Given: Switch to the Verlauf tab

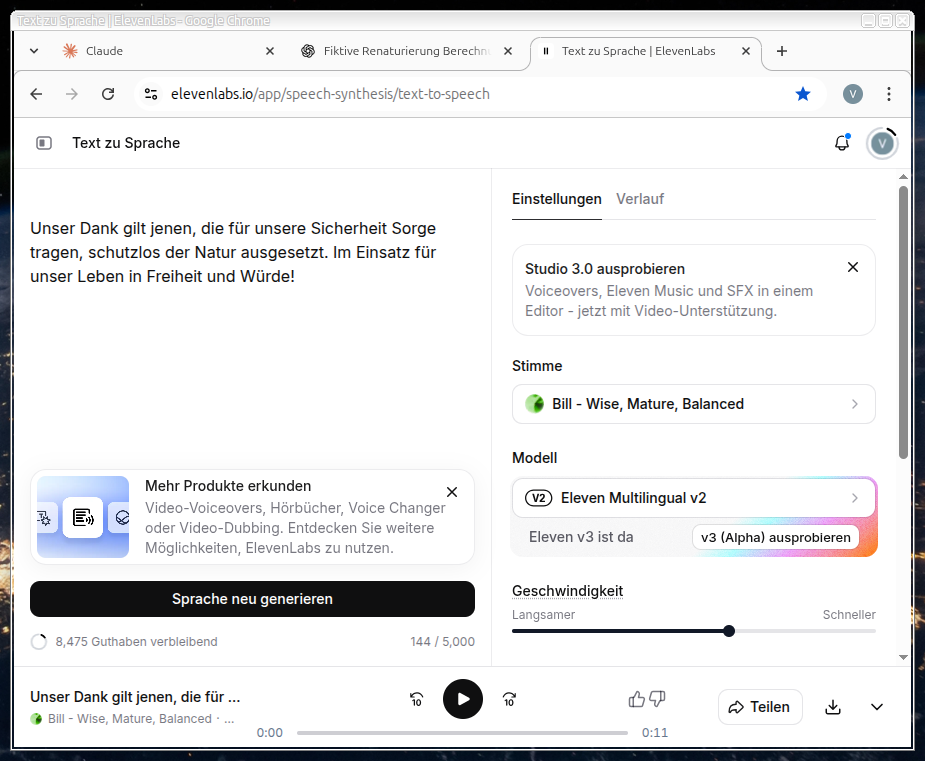Looking at the screenshot, I should 640,199.
